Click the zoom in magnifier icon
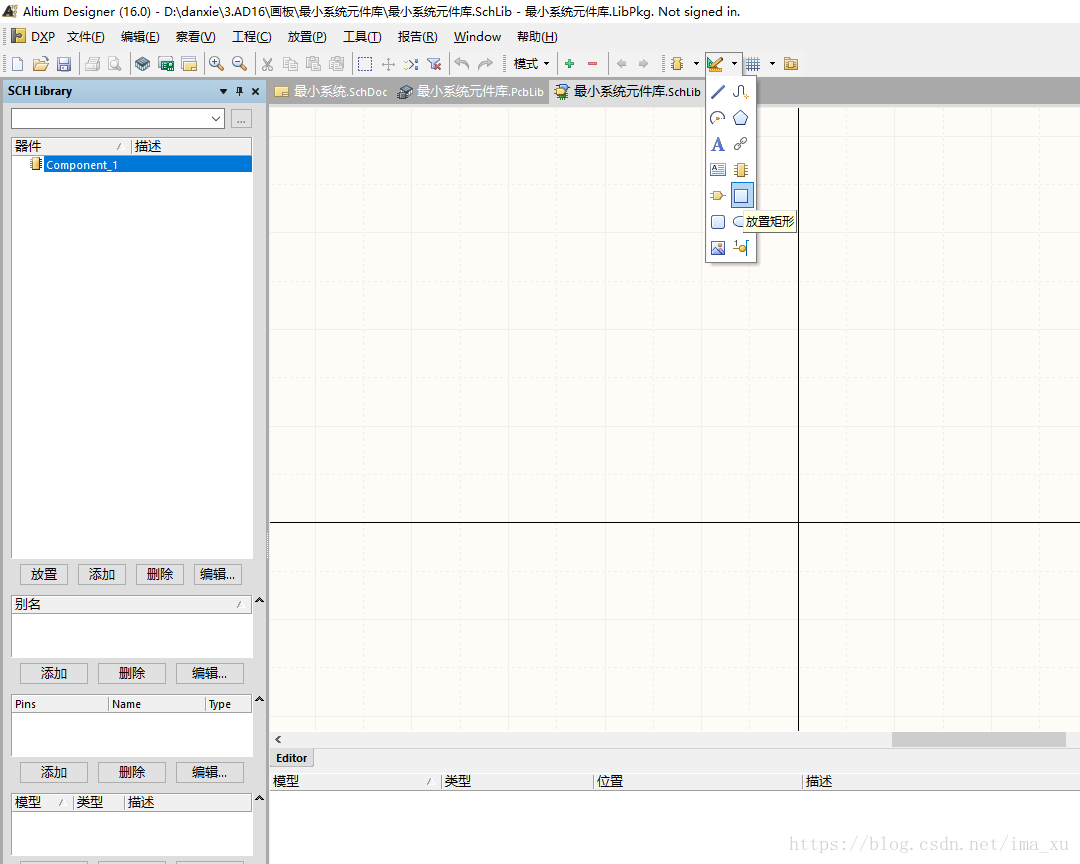 pyautogui.click(x=216, y=64)
